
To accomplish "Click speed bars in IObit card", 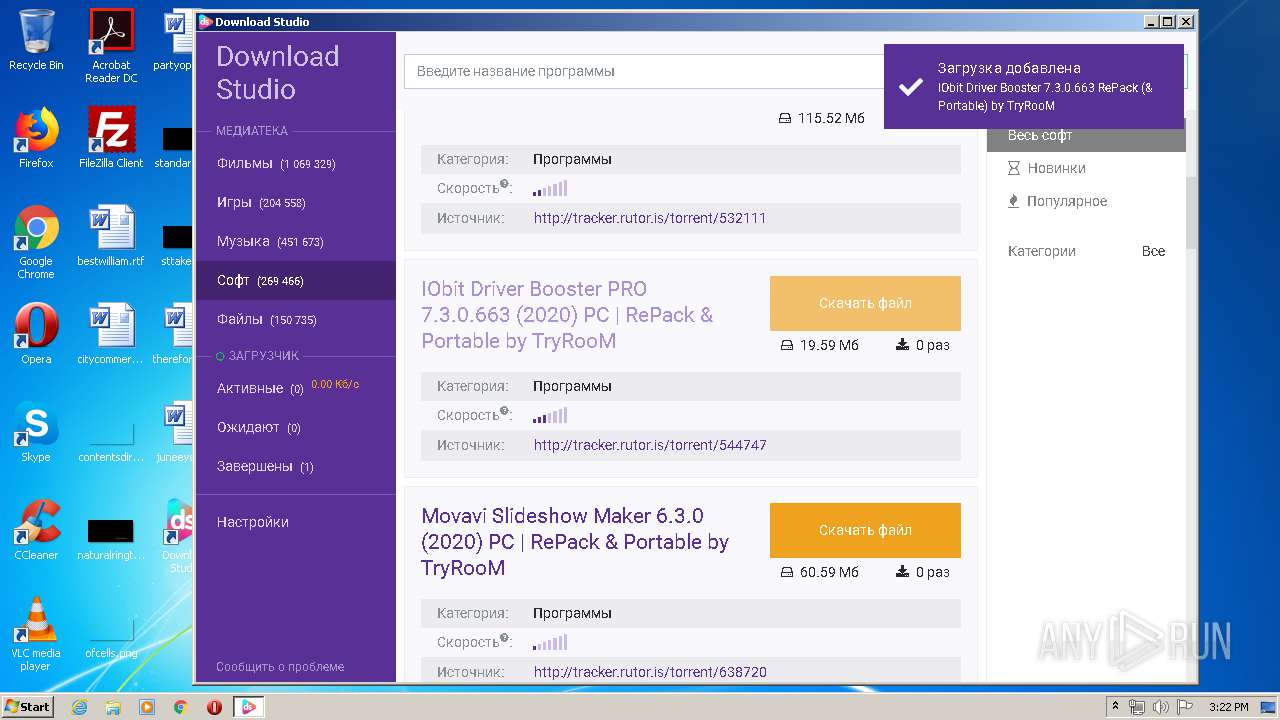I will point(550,415).
